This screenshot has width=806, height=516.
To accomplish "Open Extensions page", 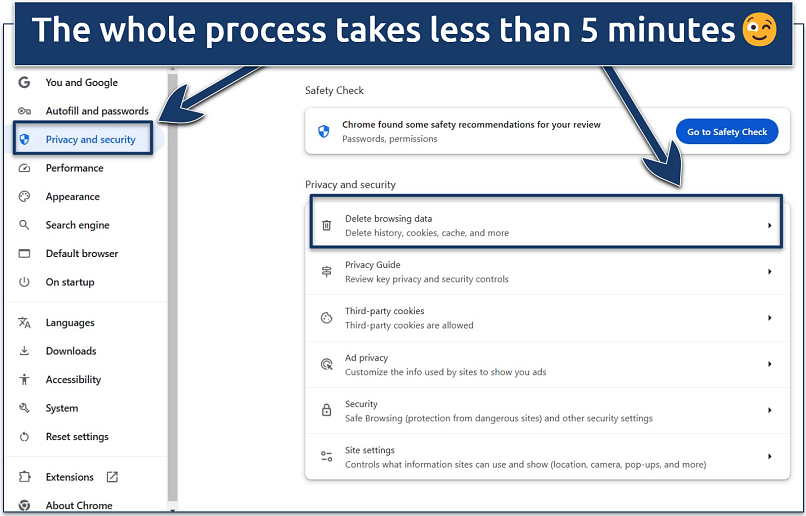I will [69, 477].
